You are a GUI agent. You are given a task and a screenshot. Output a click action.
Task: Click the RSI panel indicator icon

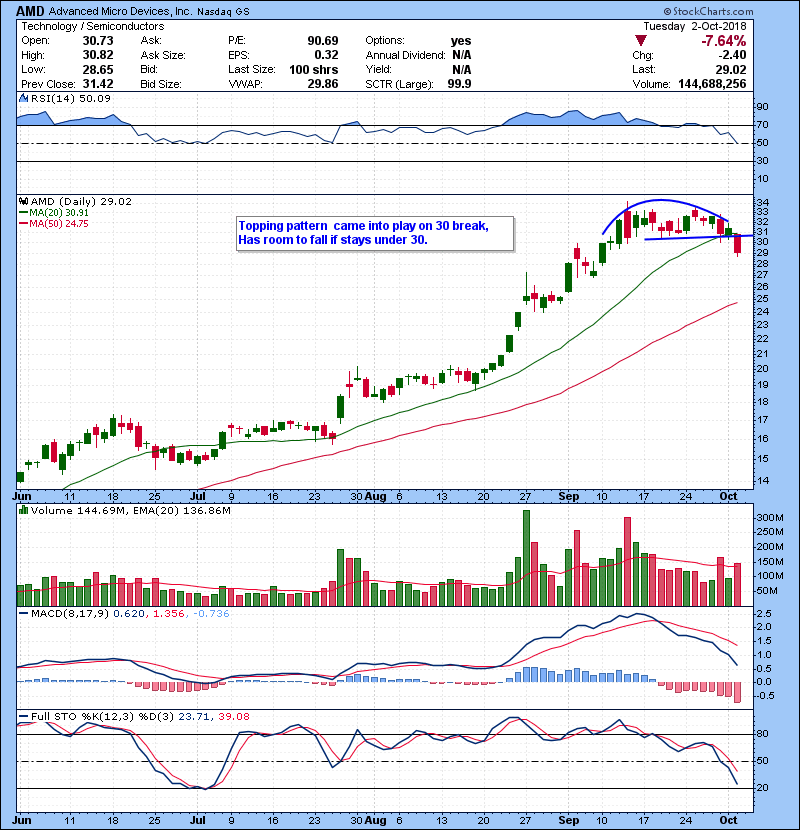click(24, 98)
